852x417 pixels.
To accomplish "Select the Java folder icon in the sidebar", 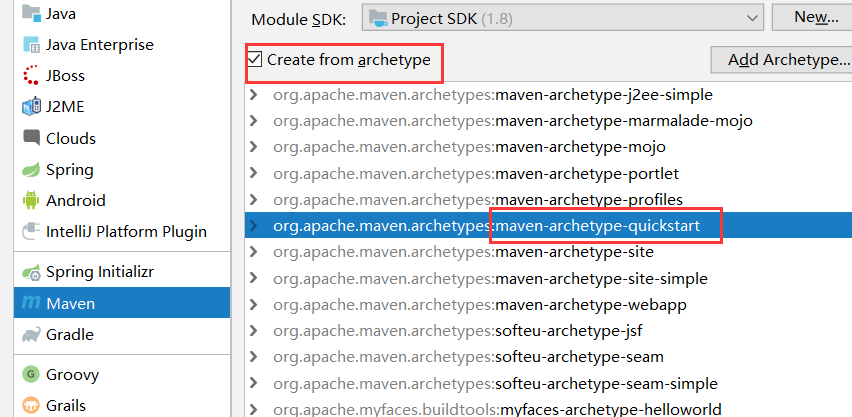I will pyautogui.click(x=31, y=13).
